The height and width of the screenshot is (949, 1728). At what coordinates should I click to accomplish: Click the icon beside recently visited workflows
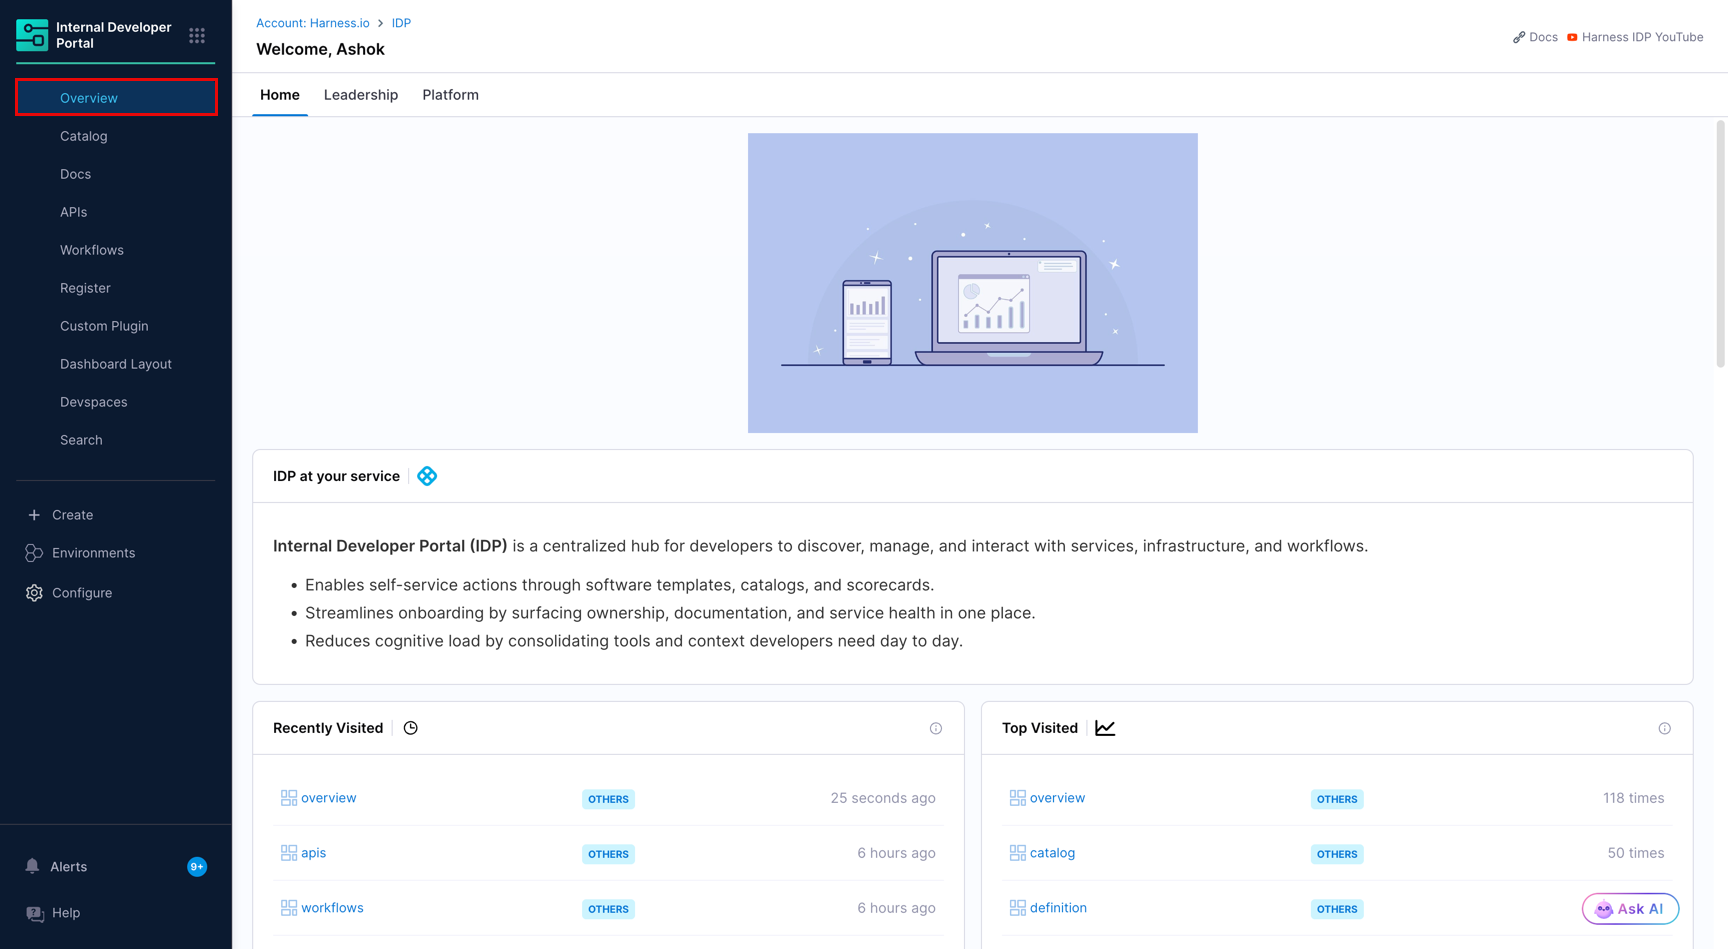(289, 908)
